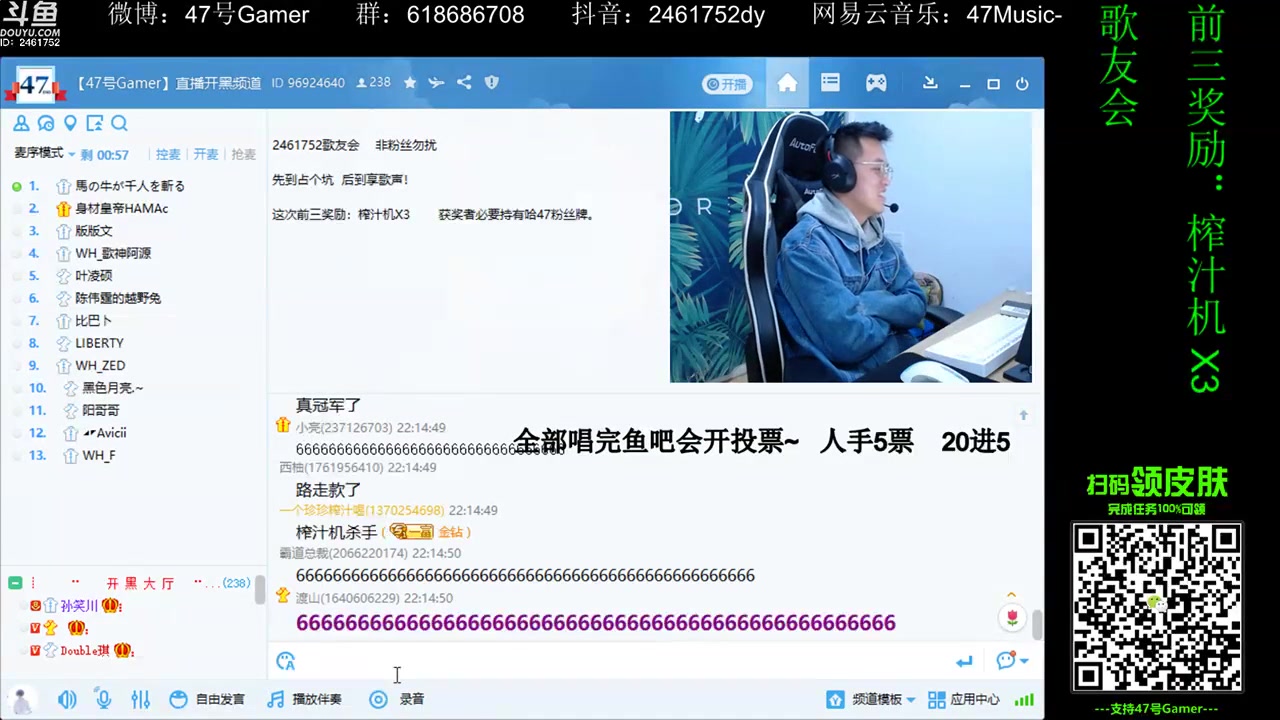
Task: Toggle the microphone icon
Action: [x=104, y=700]
